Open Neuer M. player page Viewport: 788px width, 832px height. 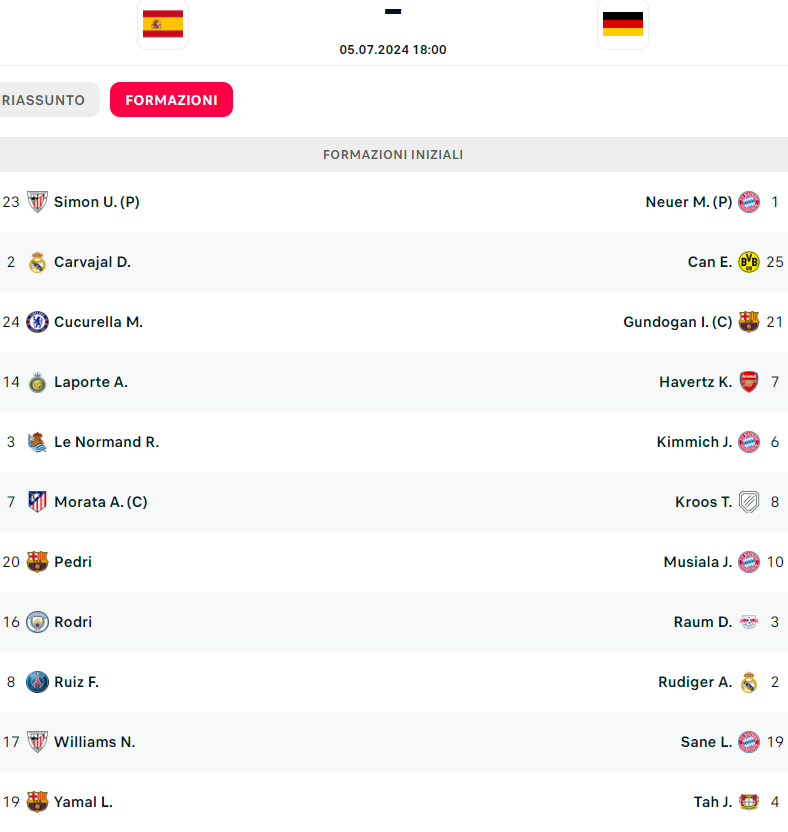(x=689, y=202)
